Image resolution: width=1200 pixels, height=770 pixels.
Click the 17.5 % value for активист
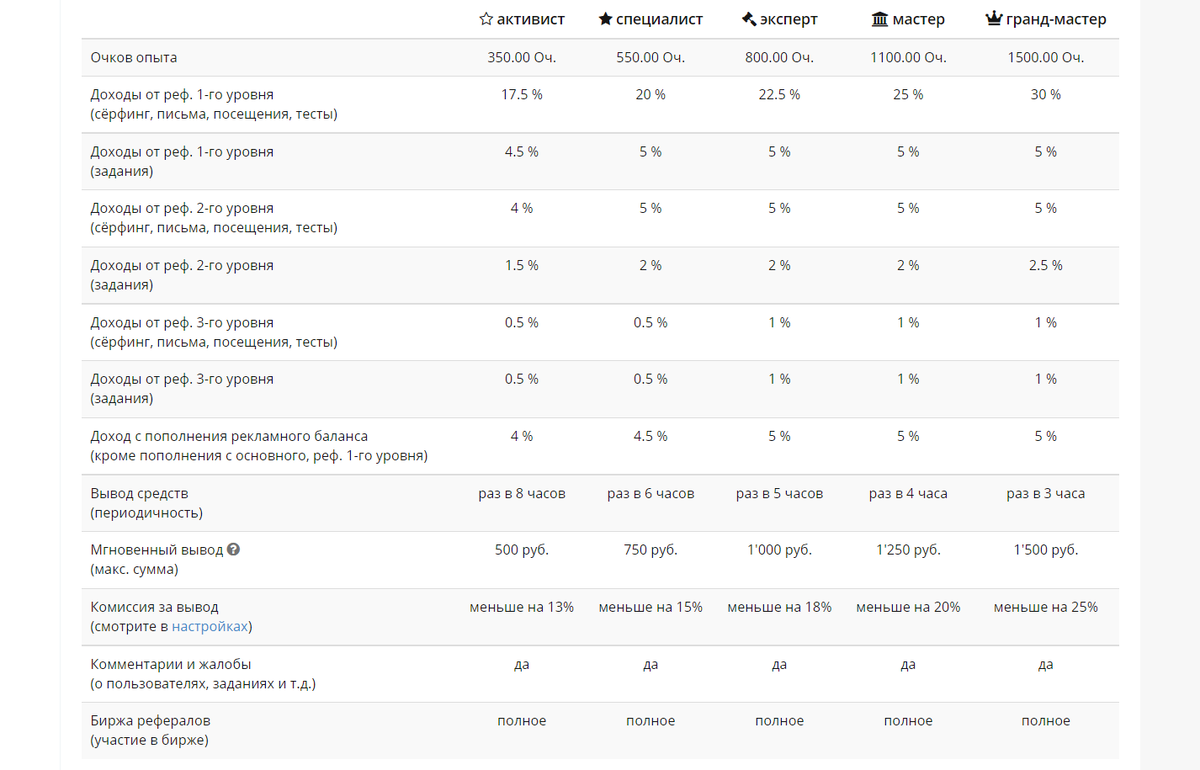tap(522, 94)
